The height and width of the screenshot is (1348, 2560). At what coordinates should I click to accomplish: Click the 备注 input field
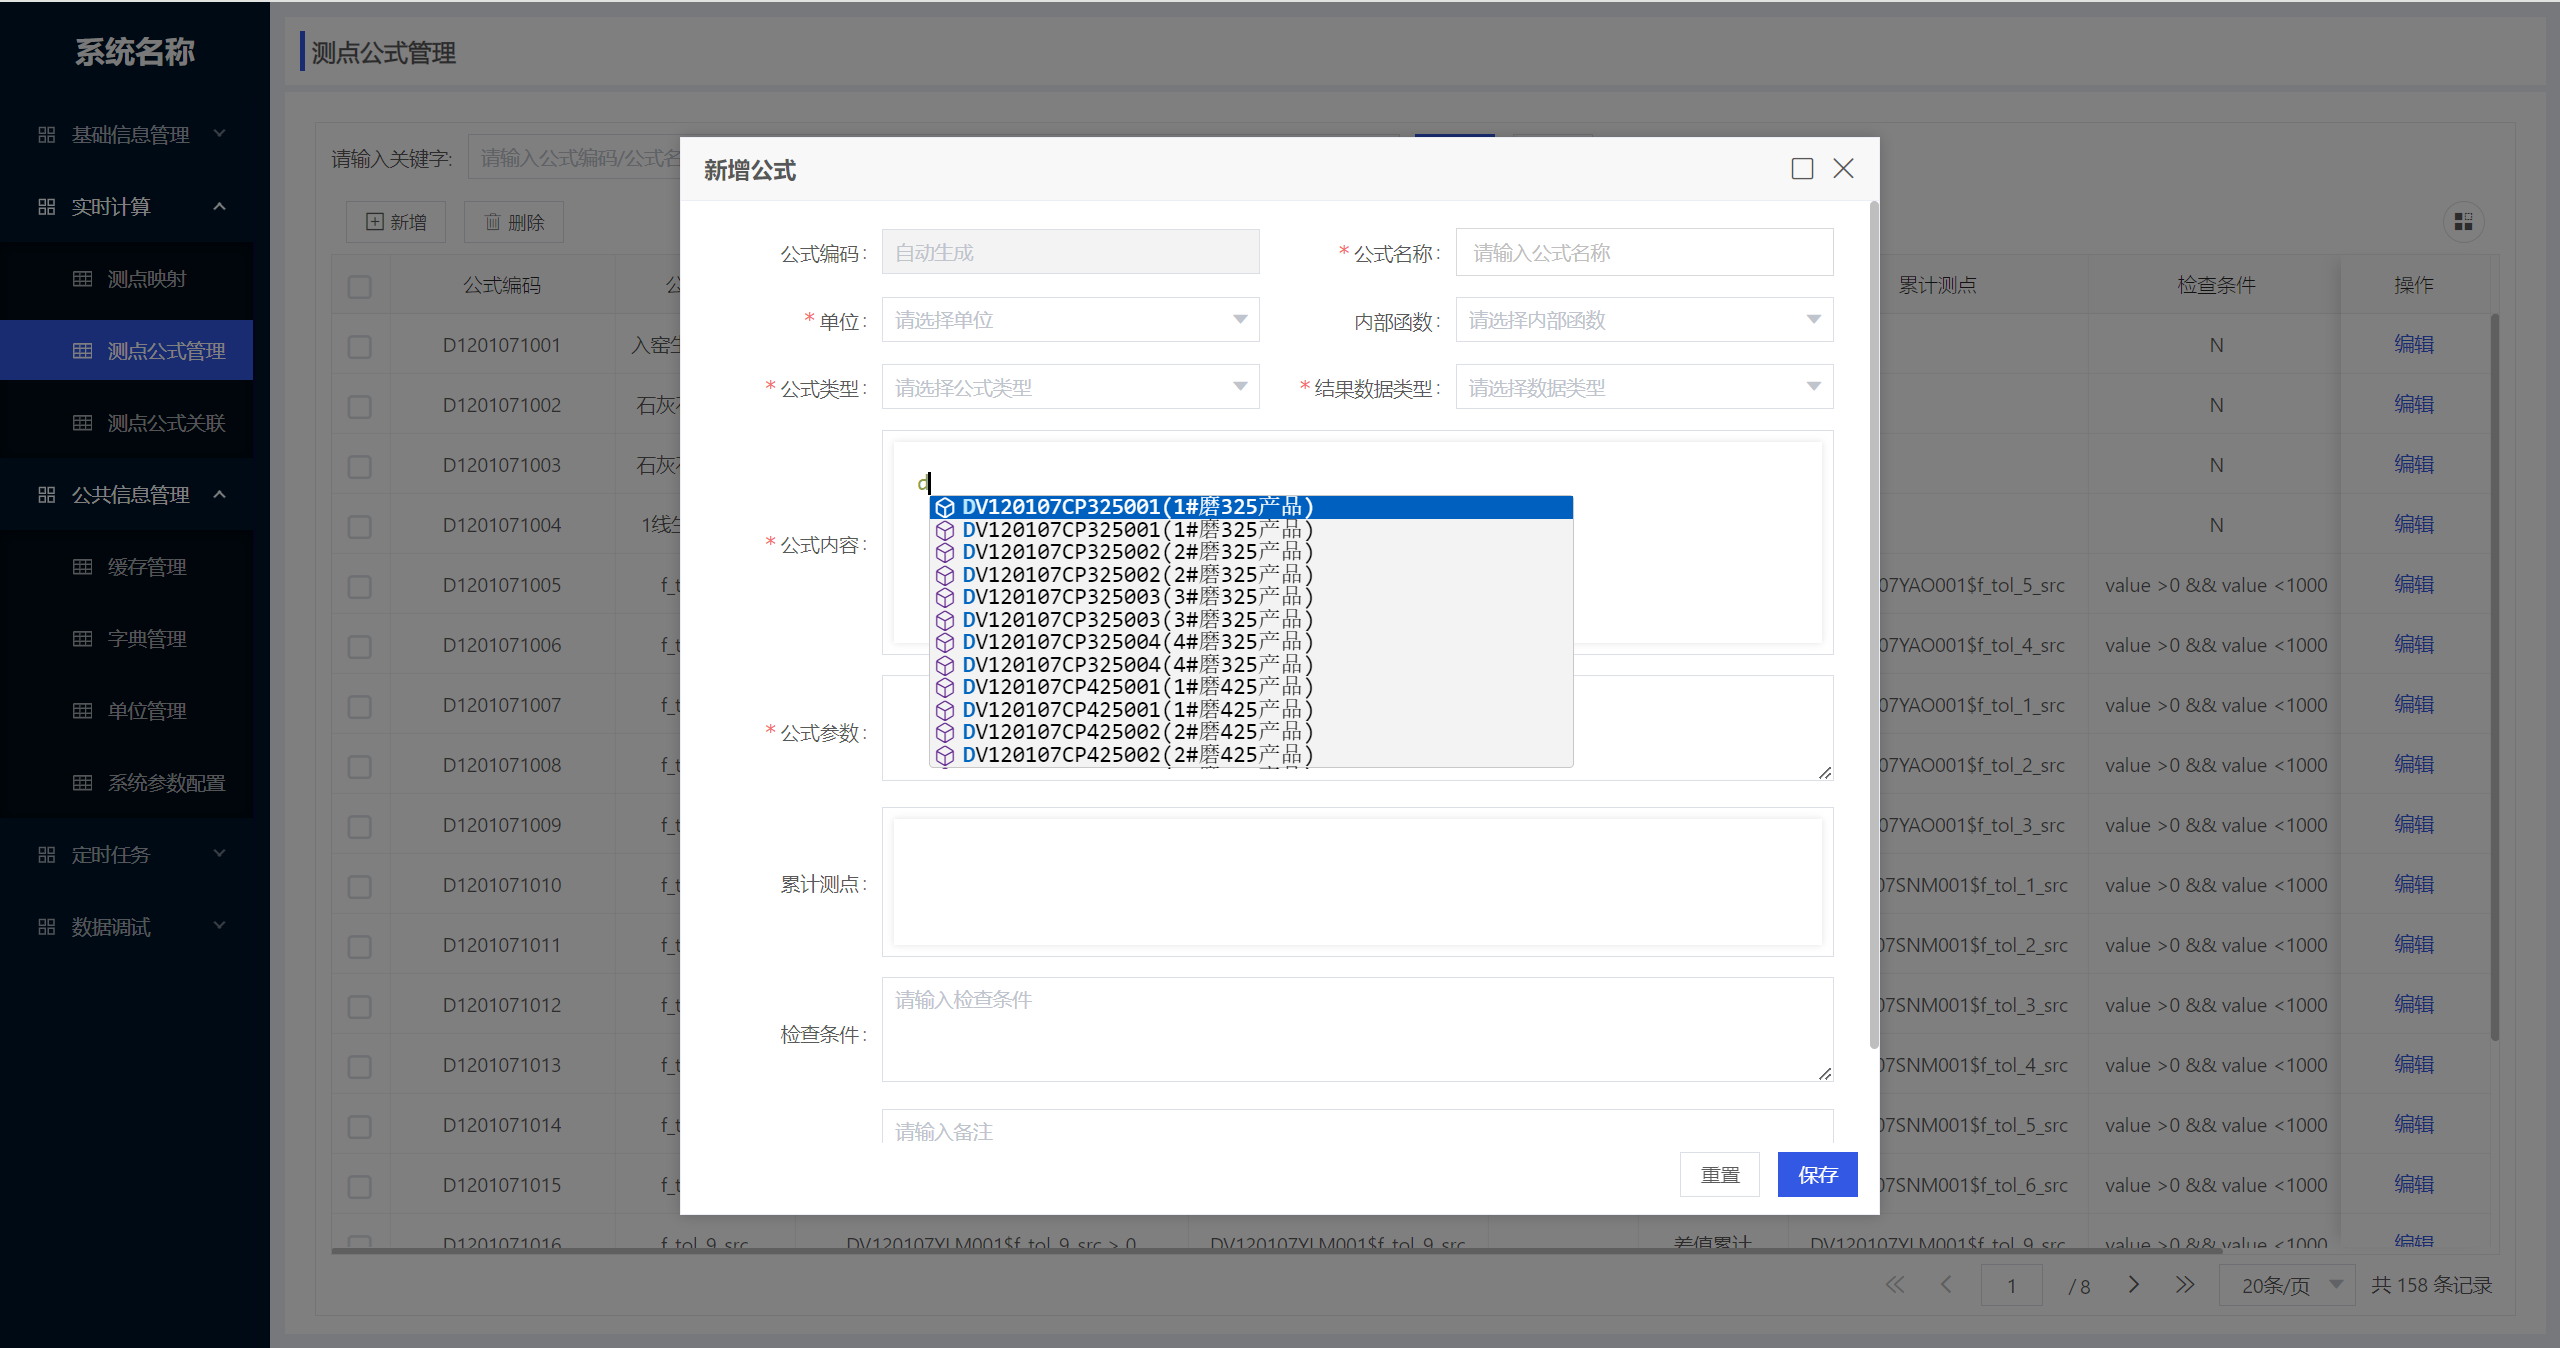[x=1357, y=1128]
